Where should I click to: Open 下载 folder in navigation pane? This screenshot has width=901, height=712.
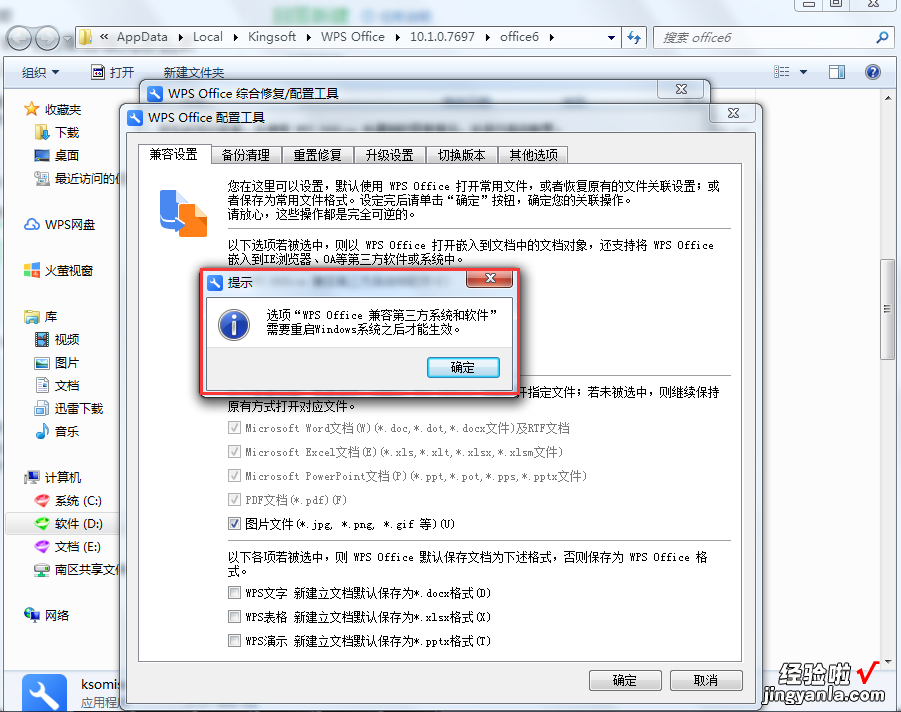pos(57,133)
